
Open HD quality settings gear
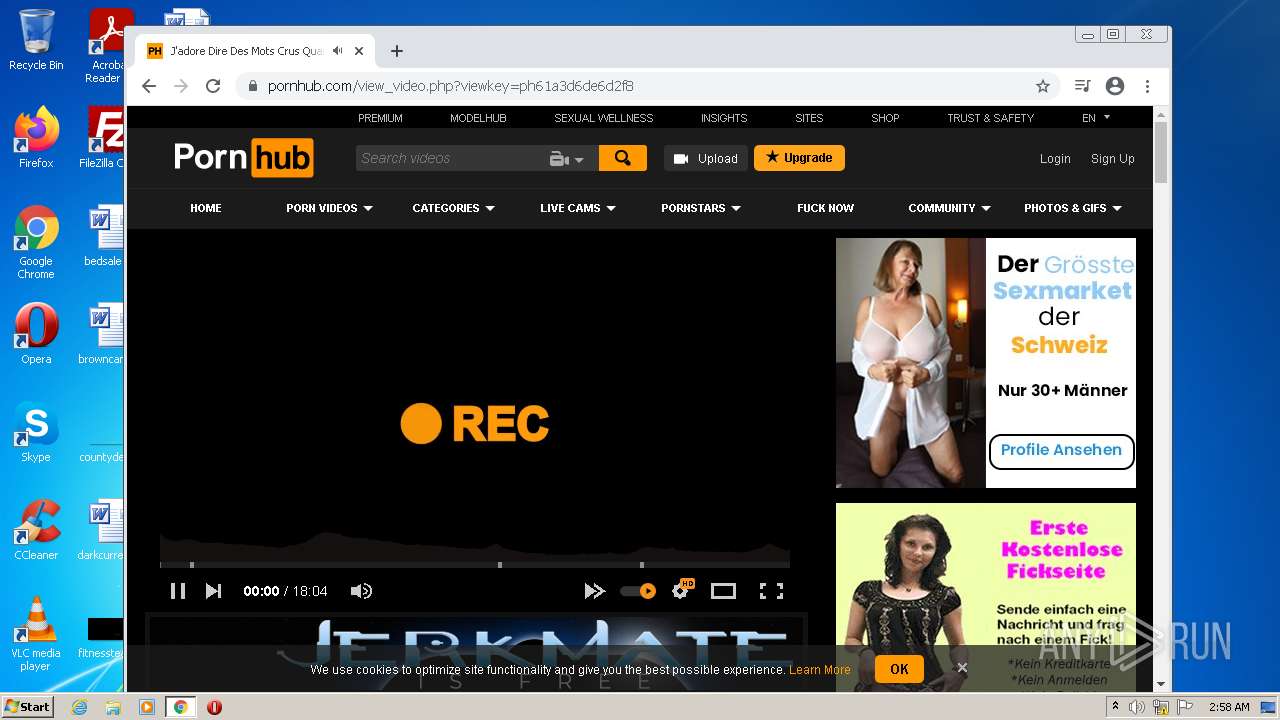(682, 590)
